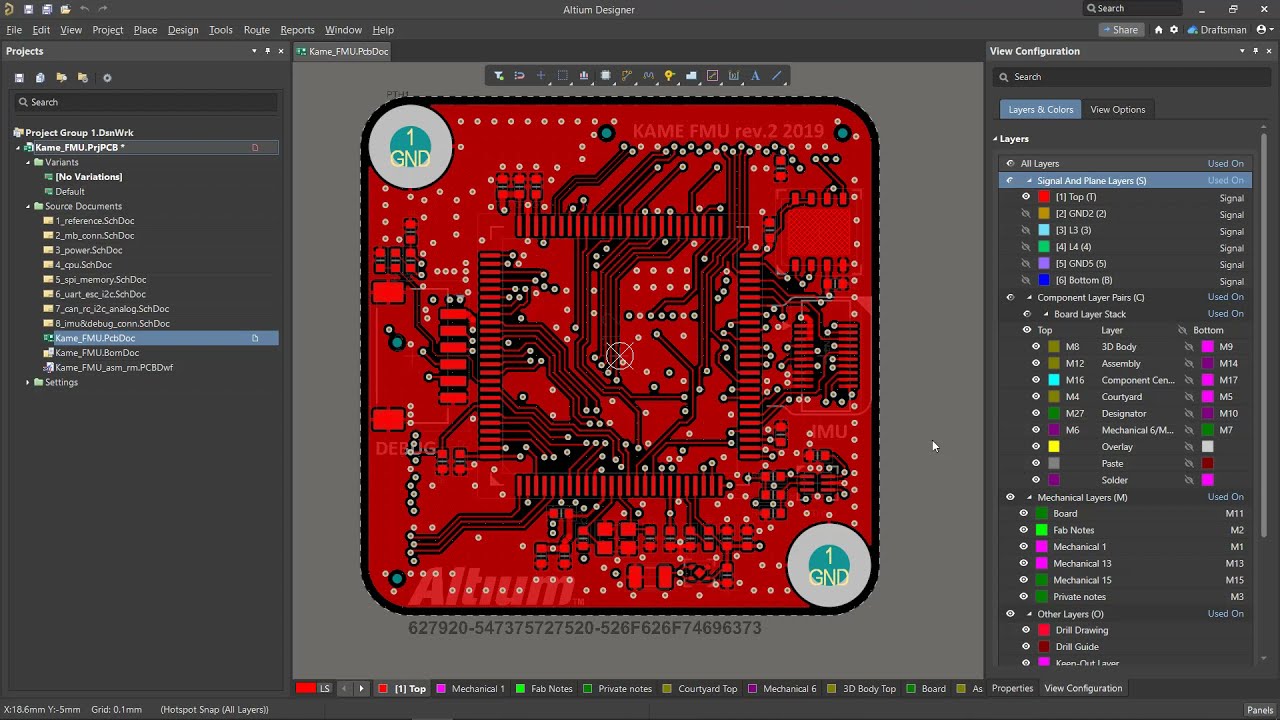Click the save icon in Projects panel
Viewport: 1280px width, 720px height.
coord(19,78)
